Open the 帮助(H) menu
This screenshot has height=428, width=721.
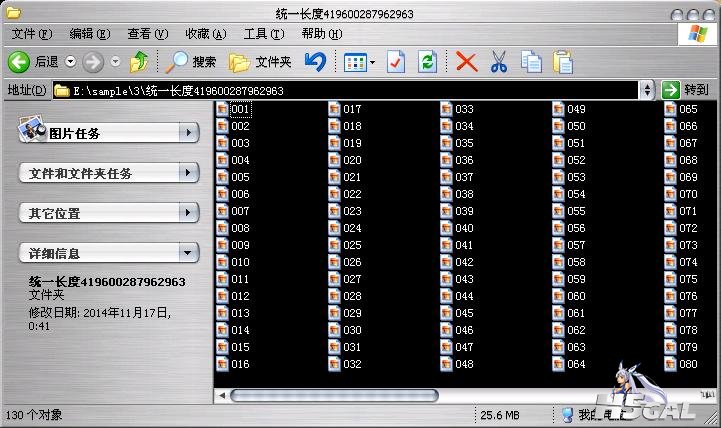pyautogui.click(x=322, y=34)
